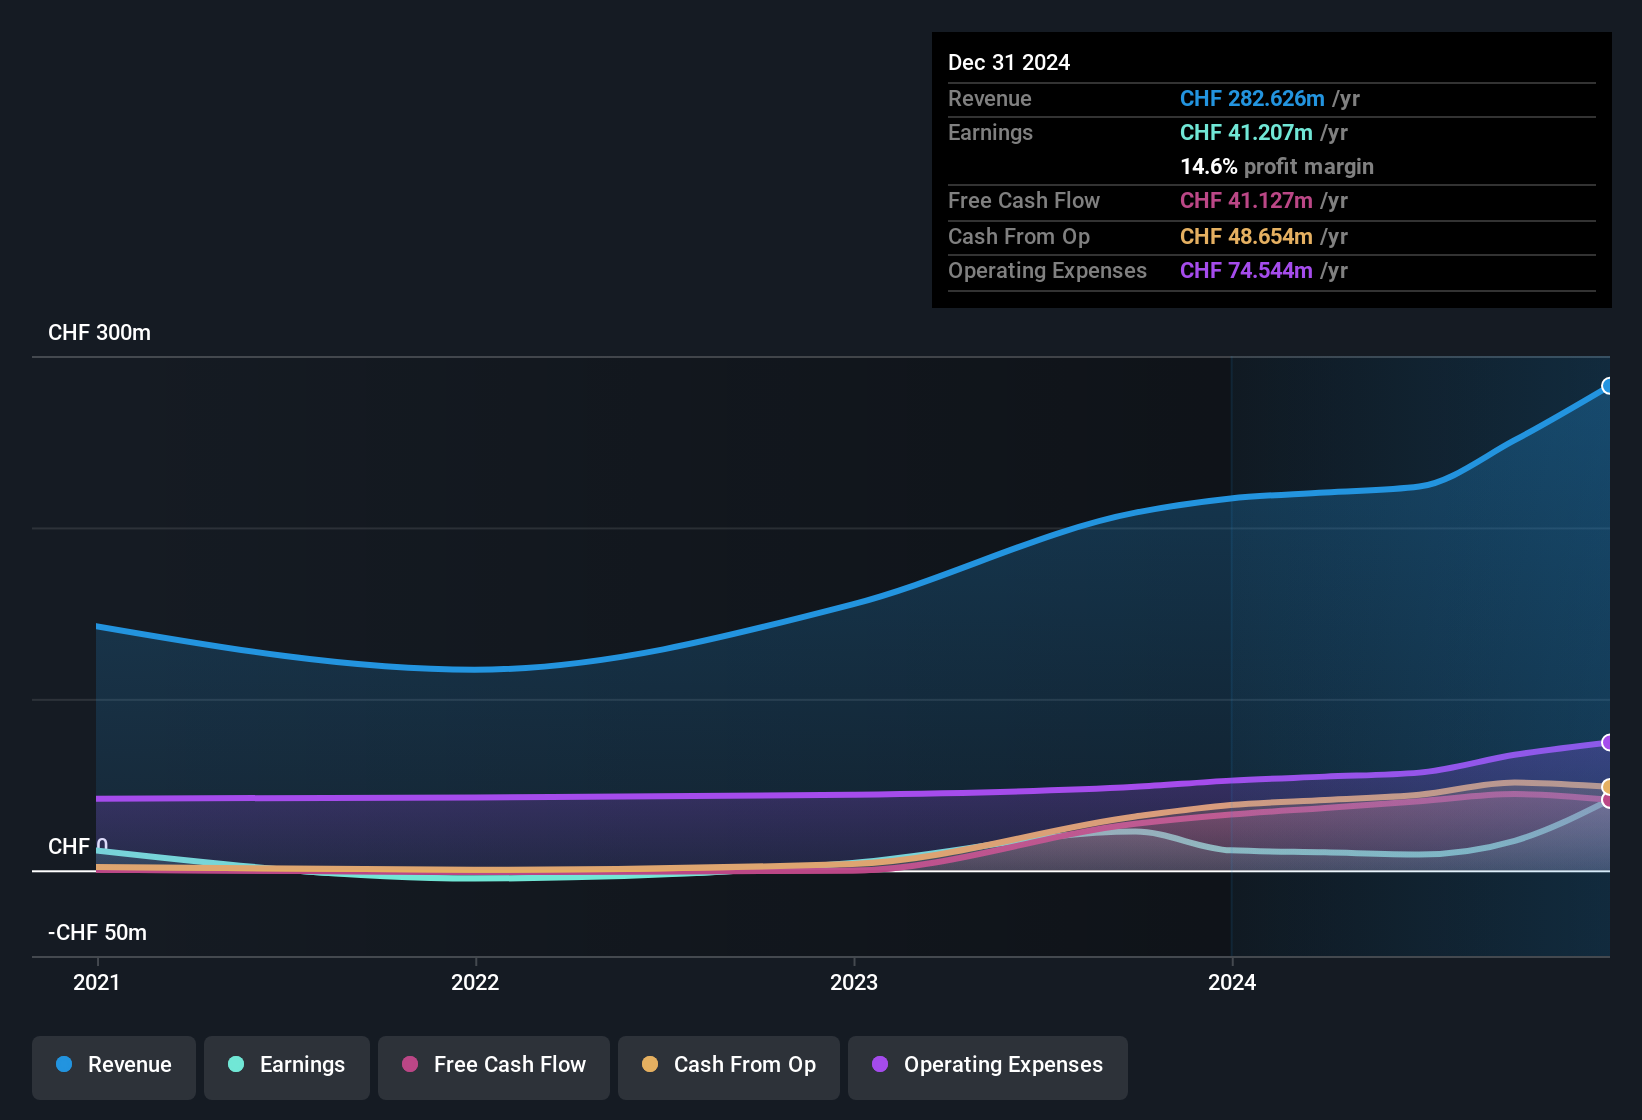1642x1120 pixels.
Task: Click the Operating Expenses tooltip row label
Action: pyautogui.click(x=1047, y=271)
